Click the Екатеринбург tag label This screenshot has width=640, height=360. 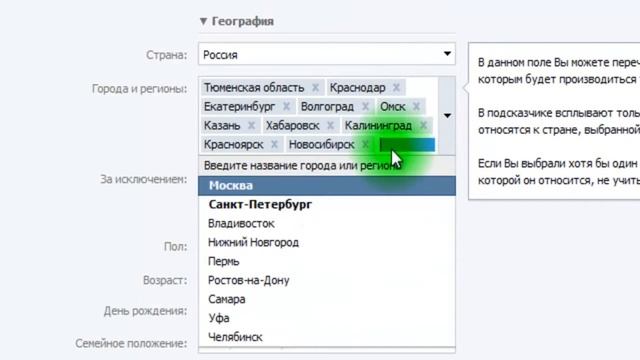coord(240,107)
